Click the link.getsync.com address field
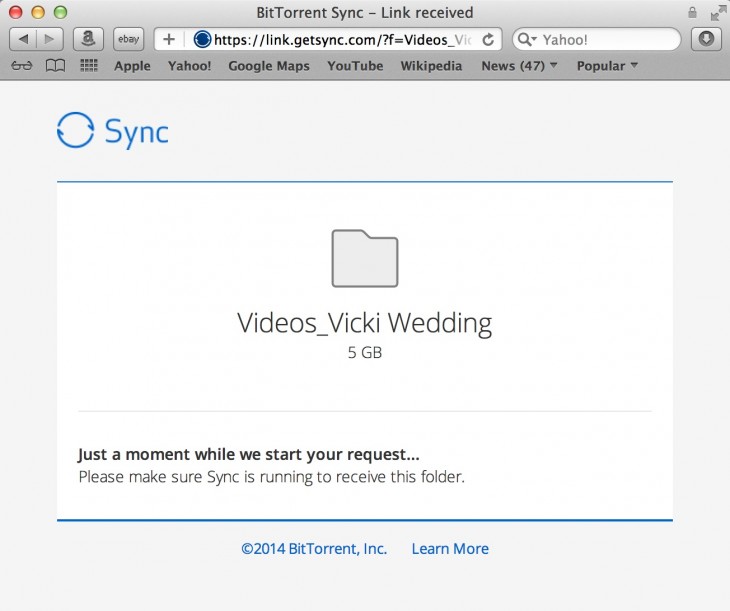Image resolution: width=730 pixels, height=611 pixels. pyautogui.click(x=340, y=40)
